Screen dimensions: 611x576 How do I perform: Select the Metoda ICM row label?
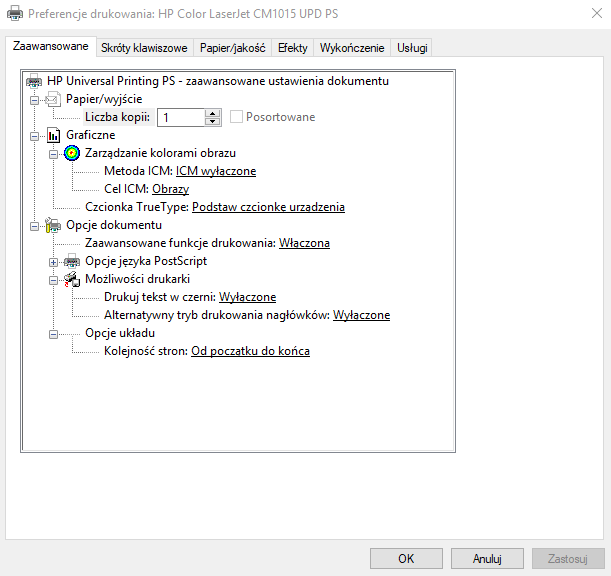pos(138,171)
